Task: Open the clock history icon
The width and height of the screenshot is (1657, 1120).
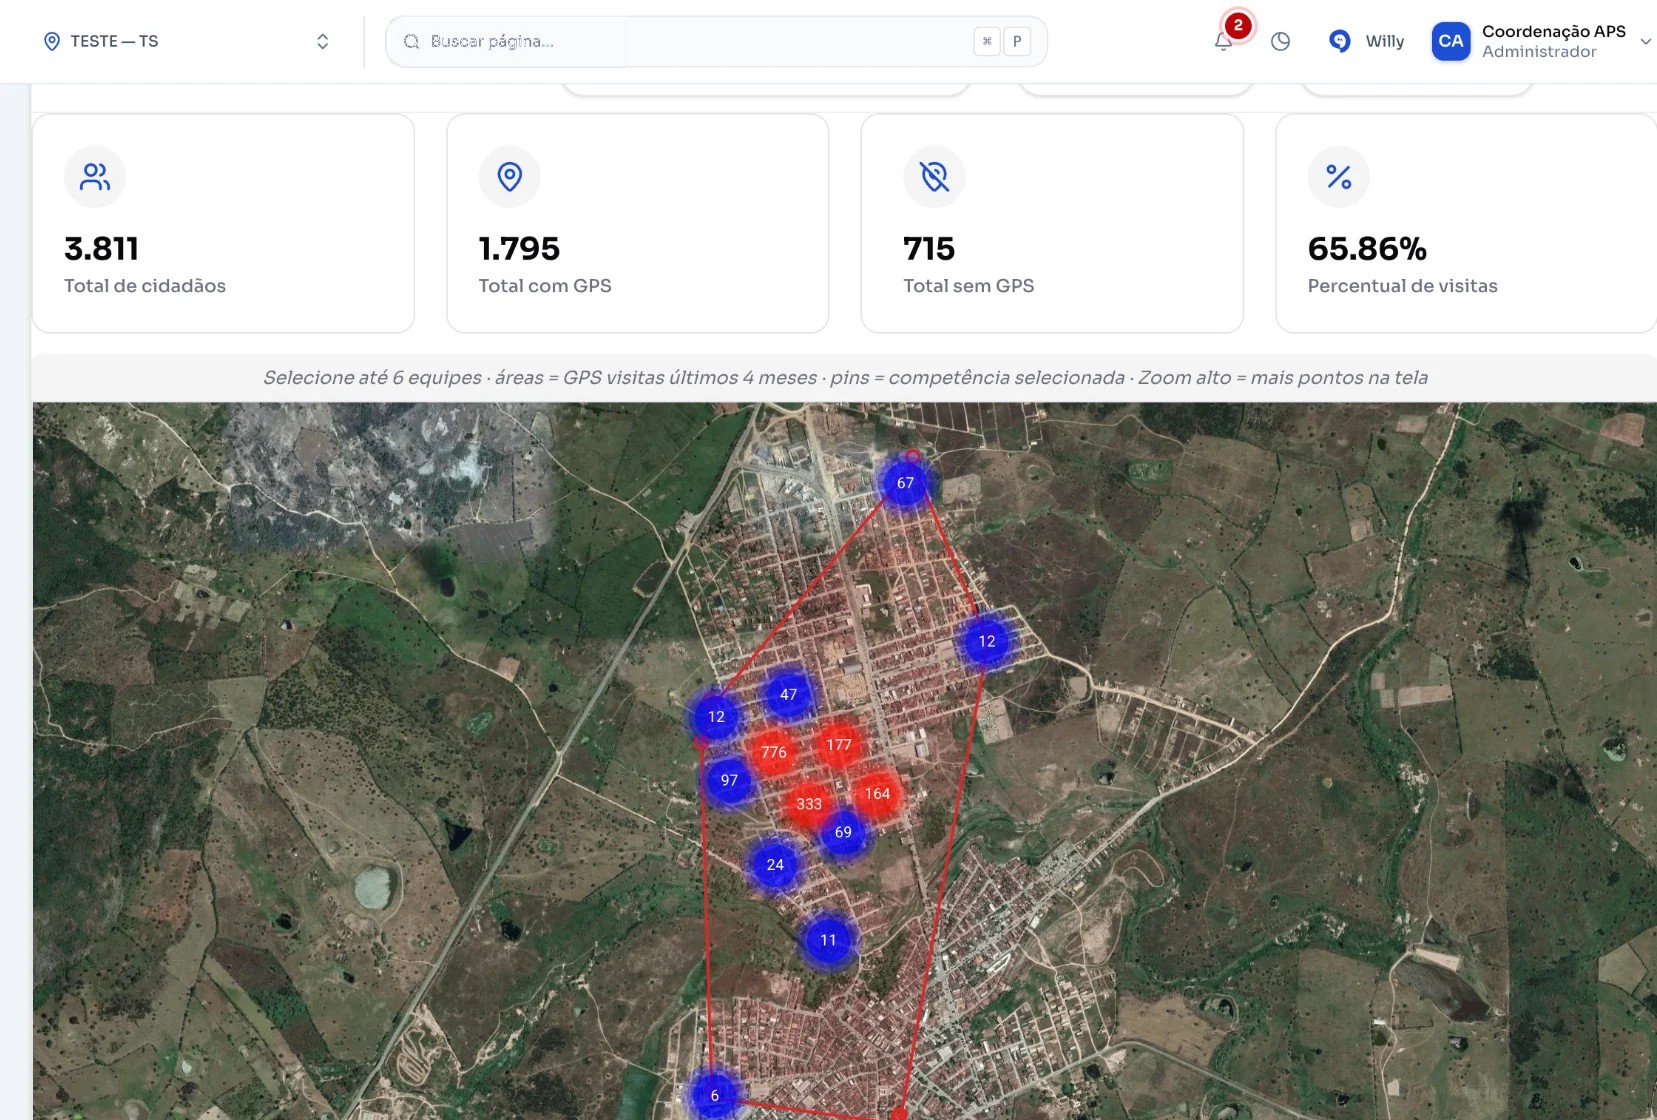Action: click(1280, 42)
